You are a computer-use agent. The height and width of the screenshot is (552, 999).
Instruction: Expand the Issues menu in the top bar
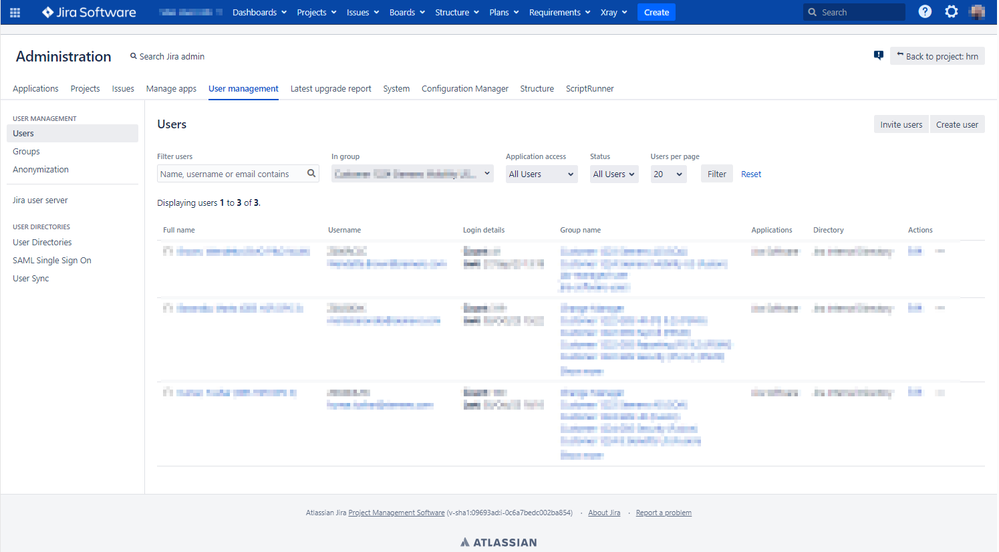click(363, 12)
